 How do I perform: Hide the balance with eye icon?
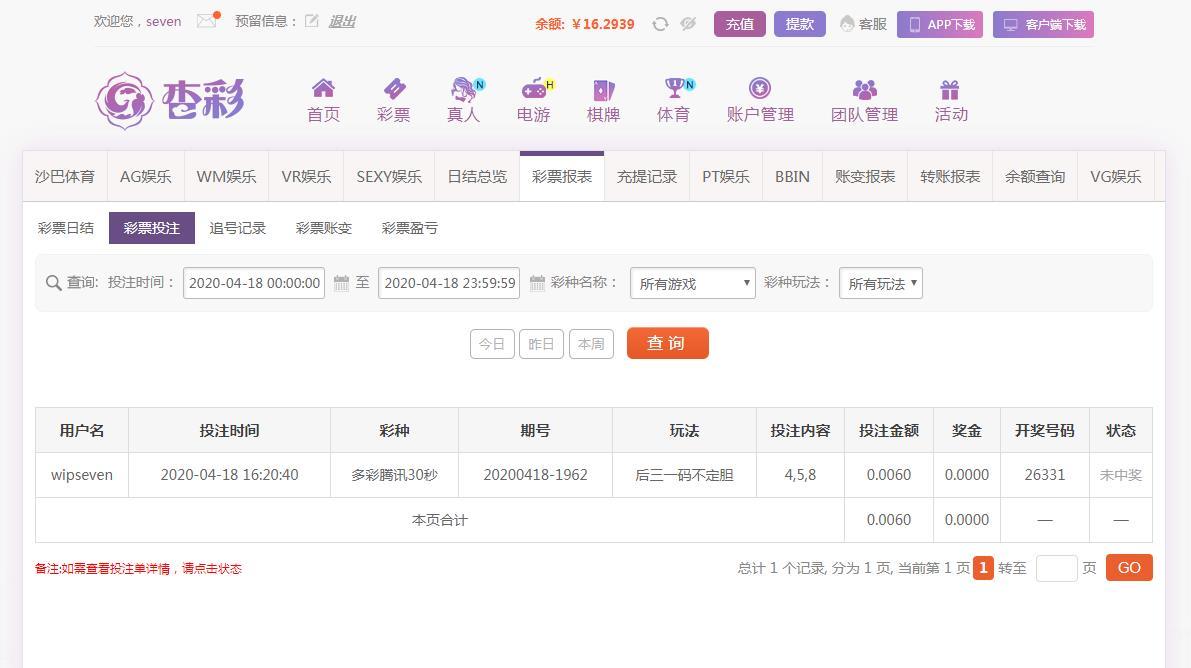(688, 24)
